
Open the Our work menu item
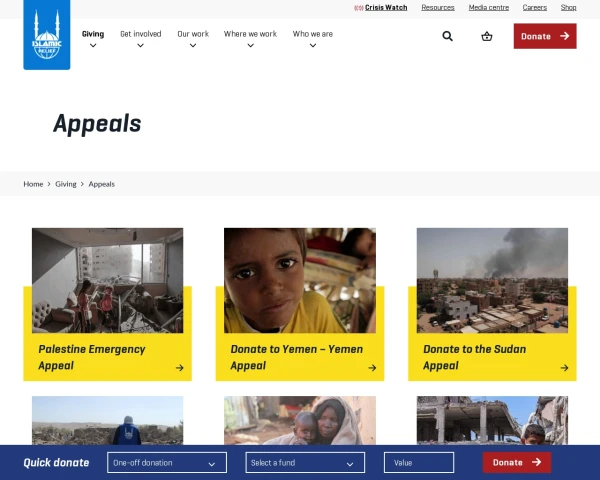(193, 34)
